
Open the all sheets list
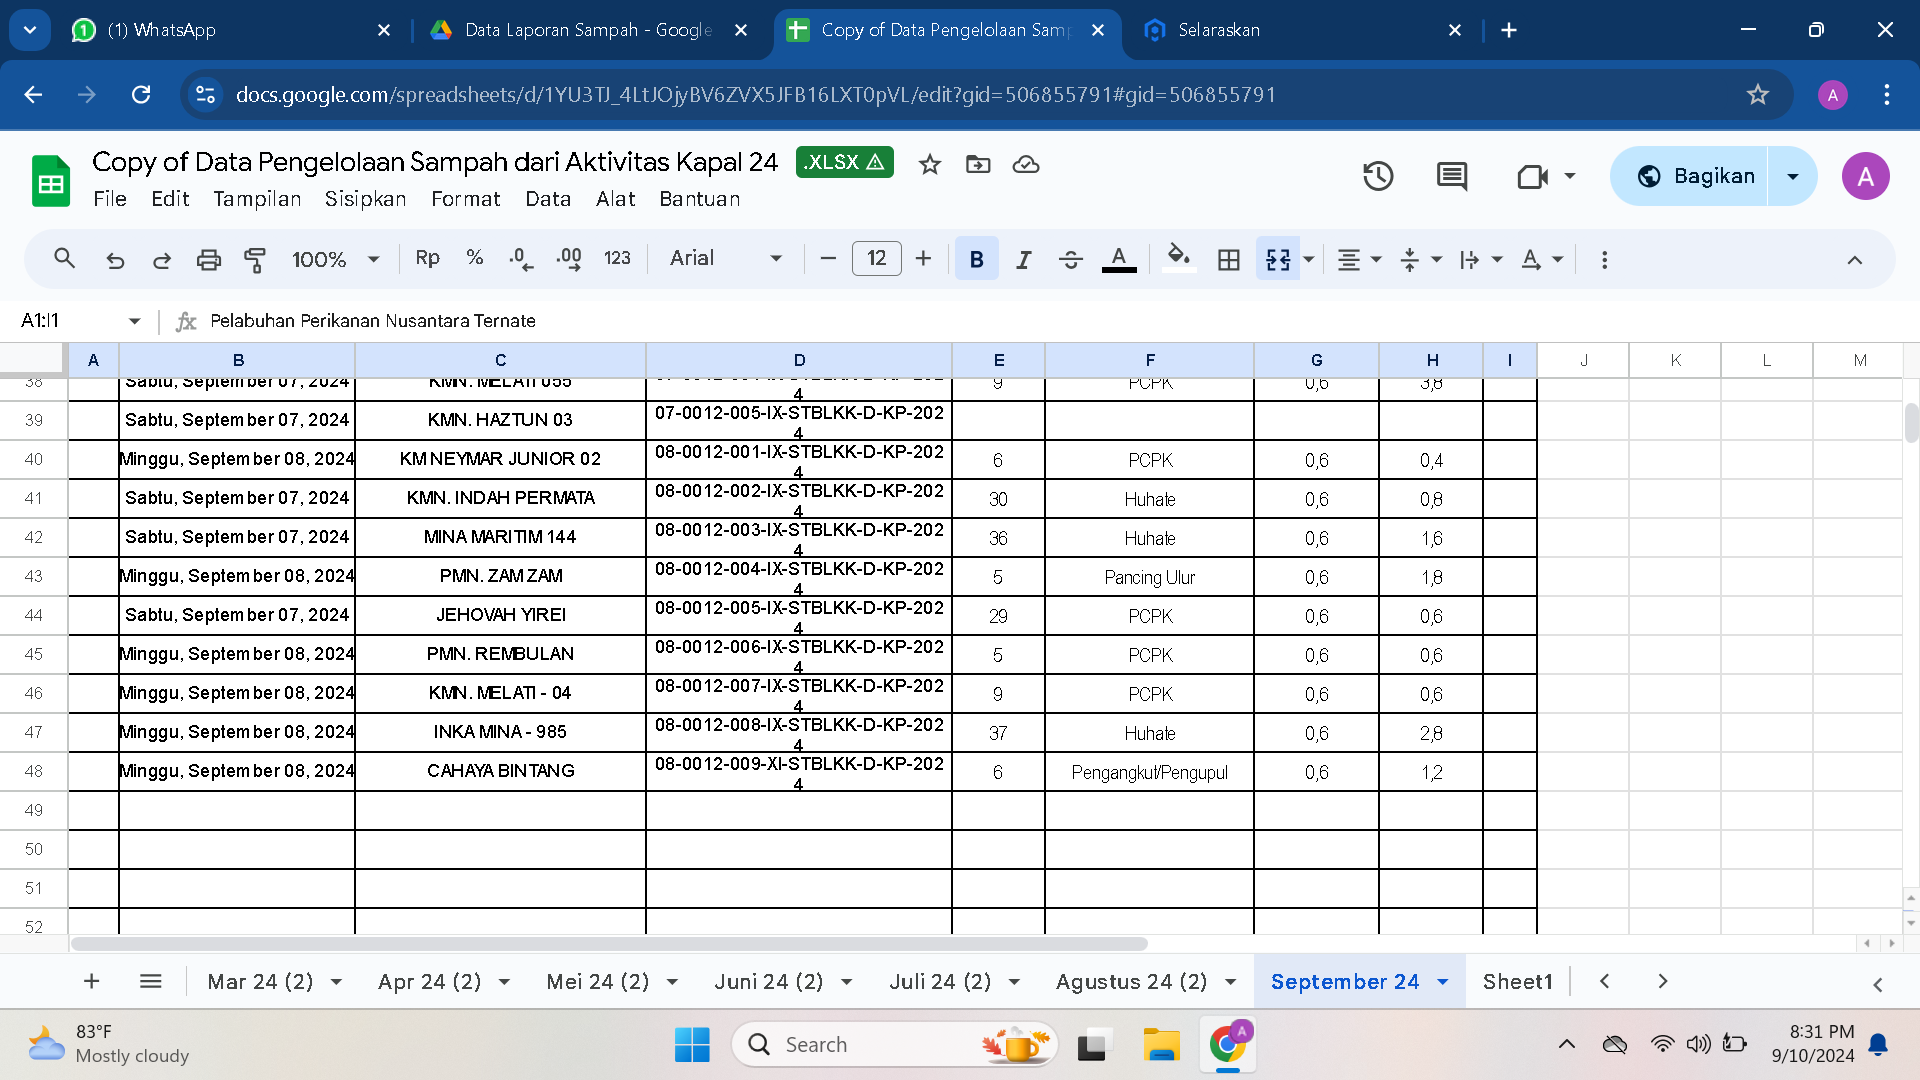151,981
